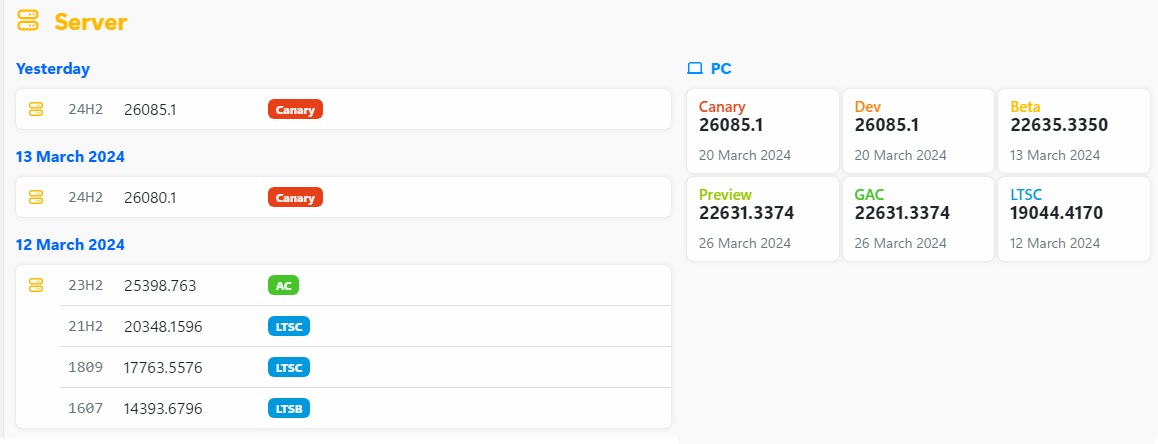Screen dimensions: 1158x444
Task: Click the 12 March 2024 date heading
Action: click(x=70, y=245)
